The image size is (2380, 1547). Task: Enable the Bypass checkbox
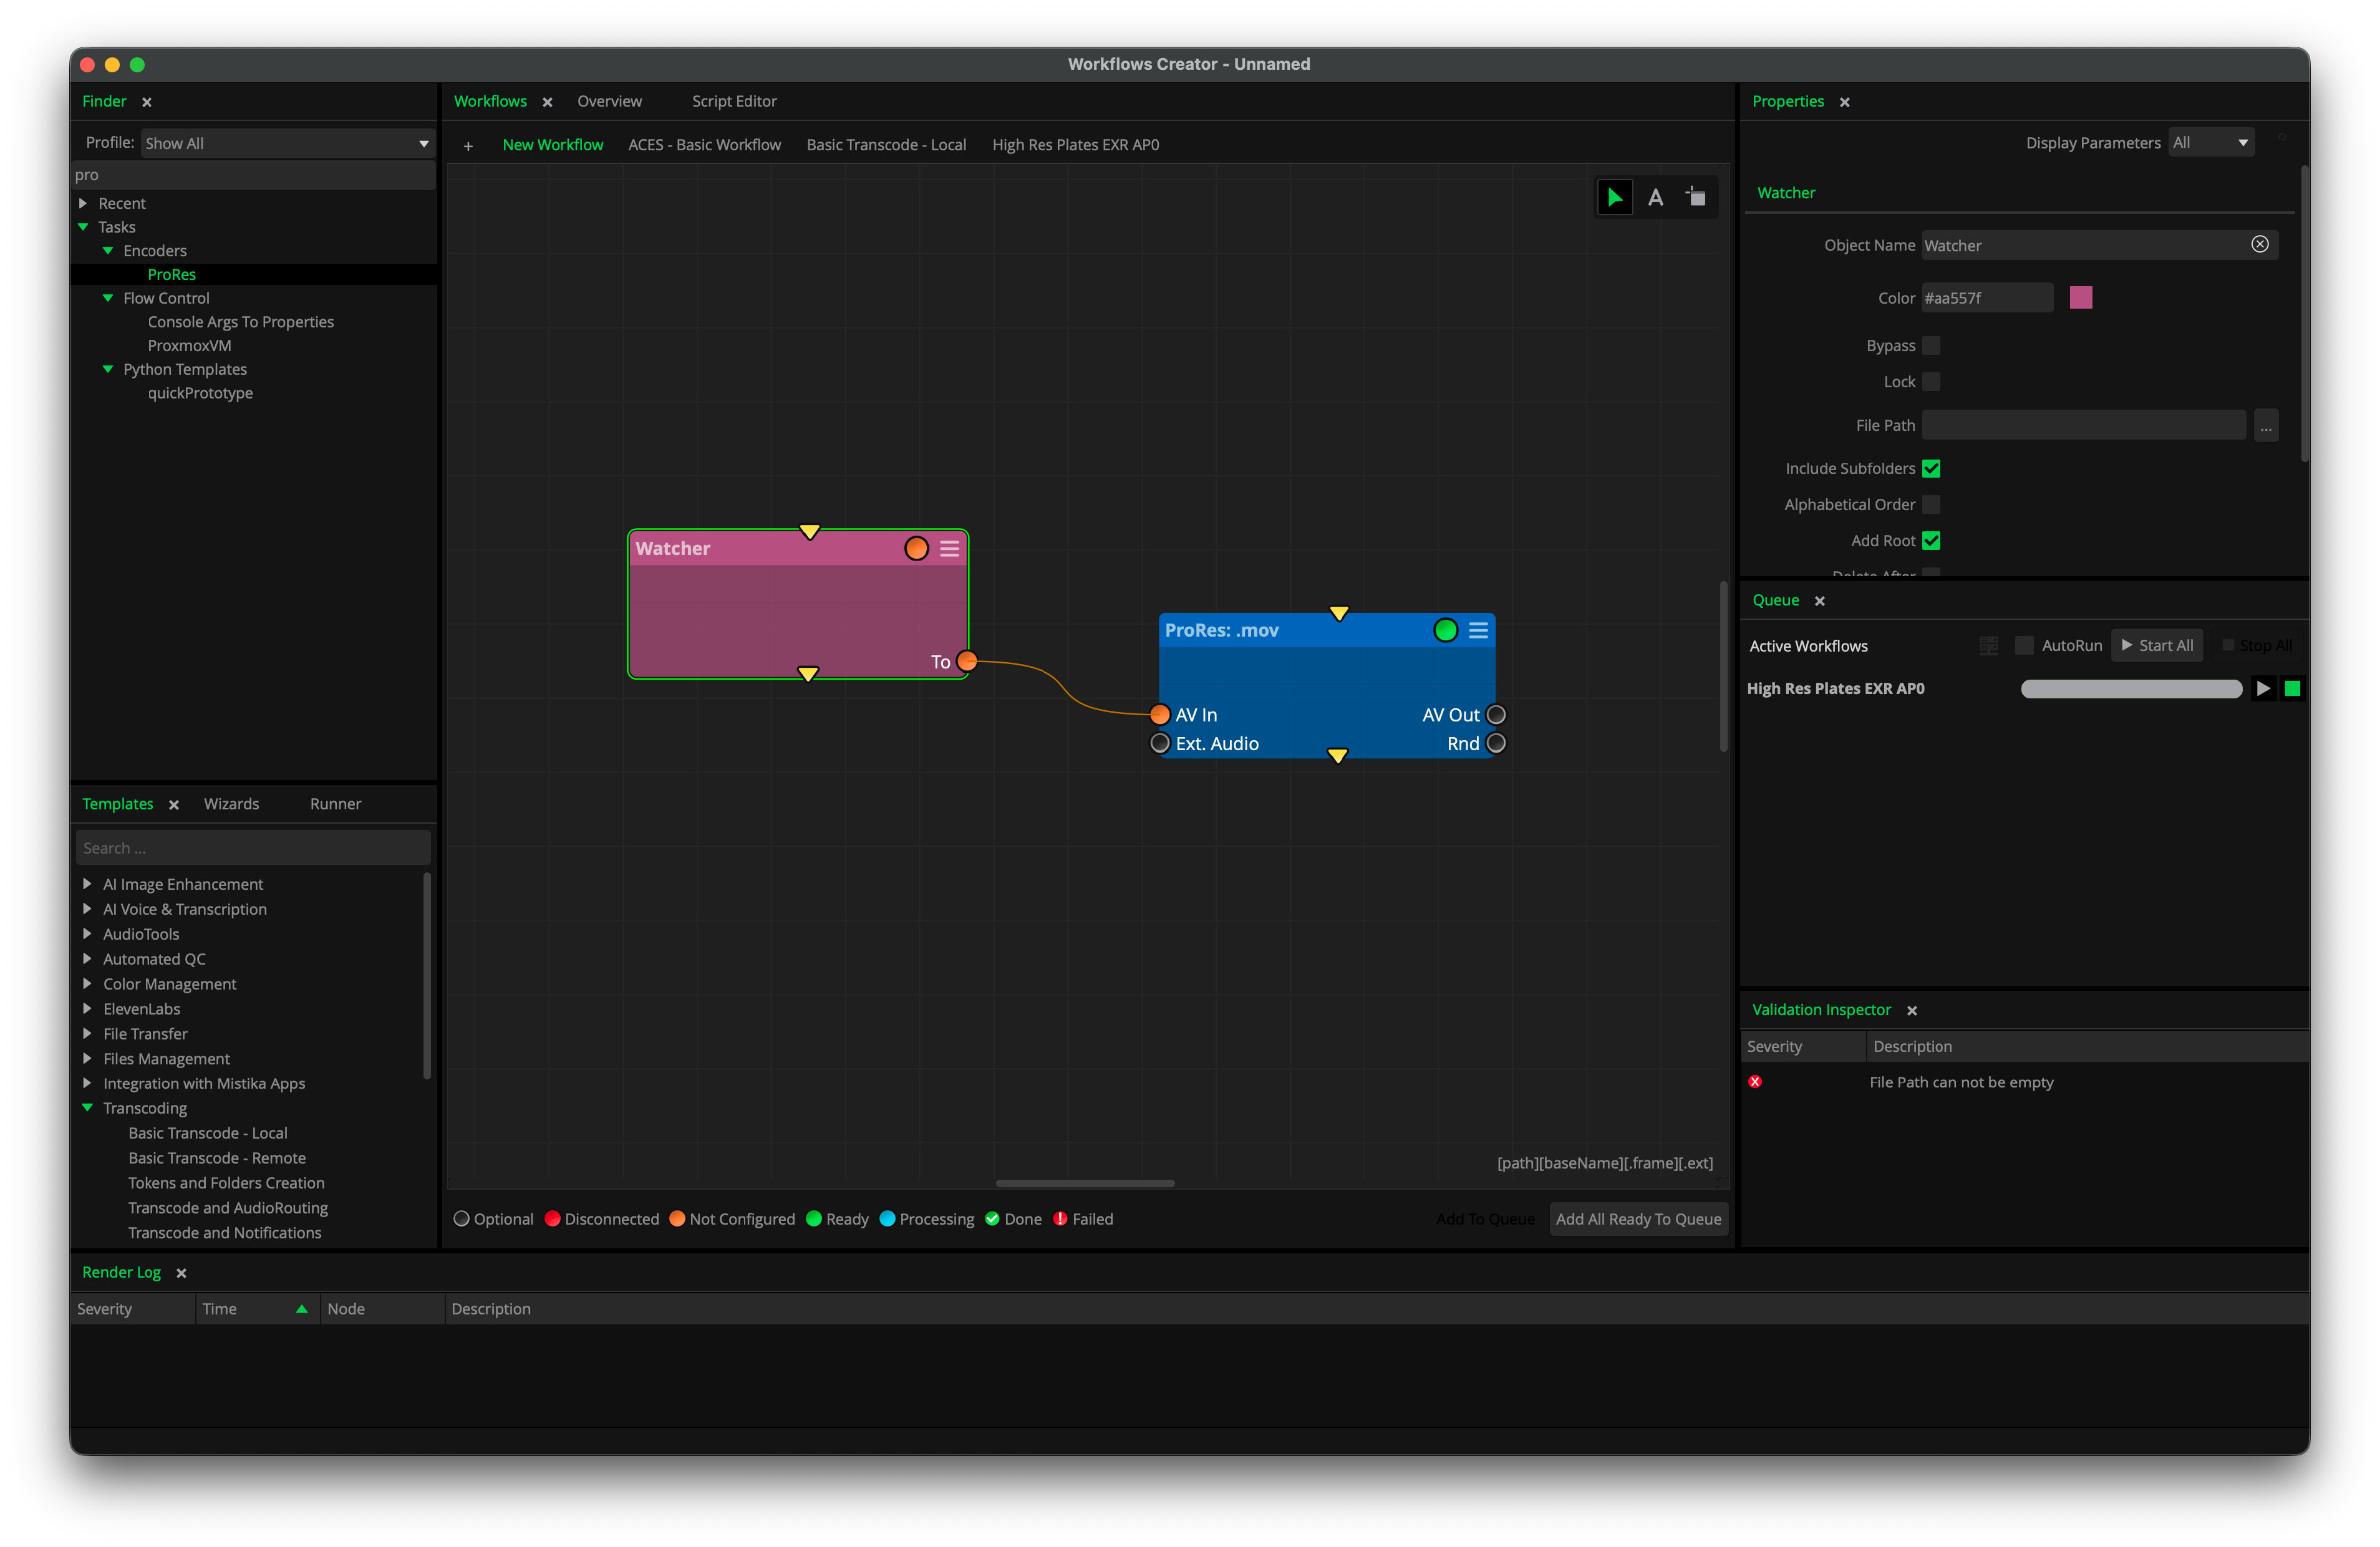tap(1931, 346)
